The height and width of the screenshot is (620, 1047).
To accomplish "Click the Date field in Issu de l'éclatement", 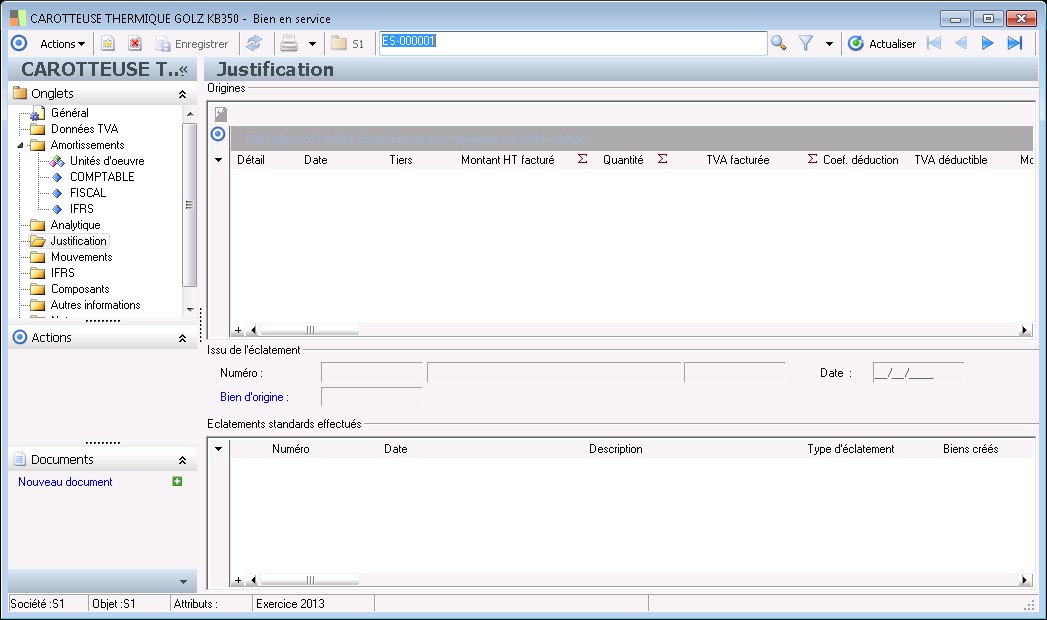I will (x=918, y=372).
